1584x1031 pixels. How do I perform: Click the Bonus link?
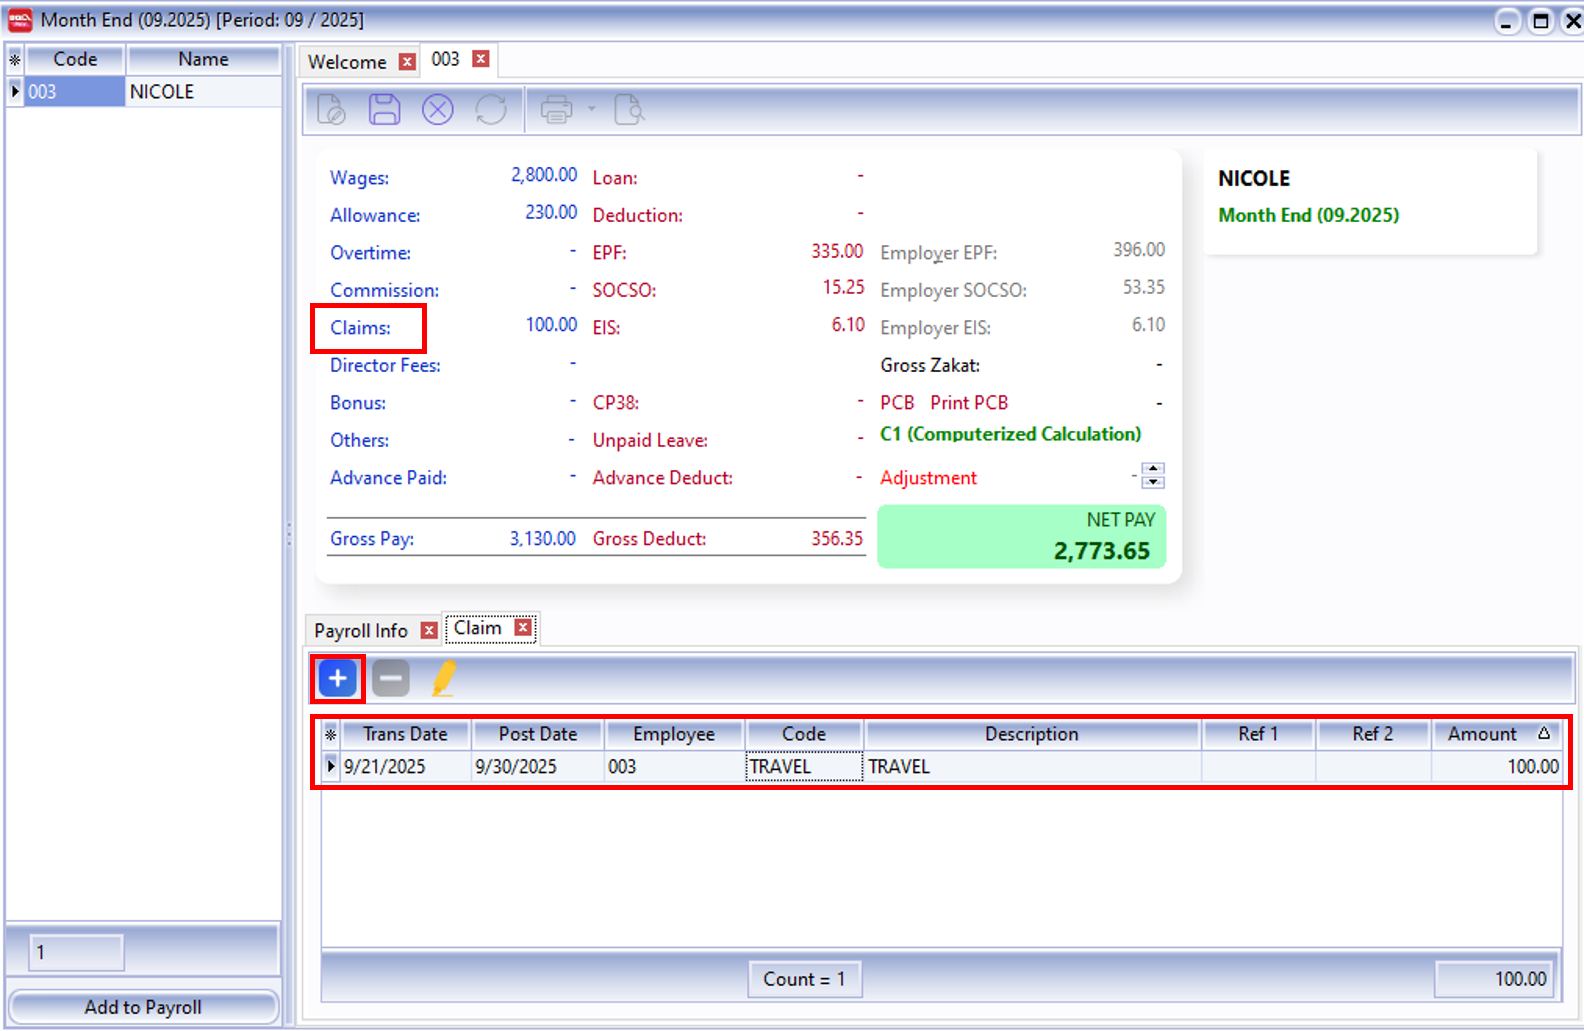tap(358, 403)
